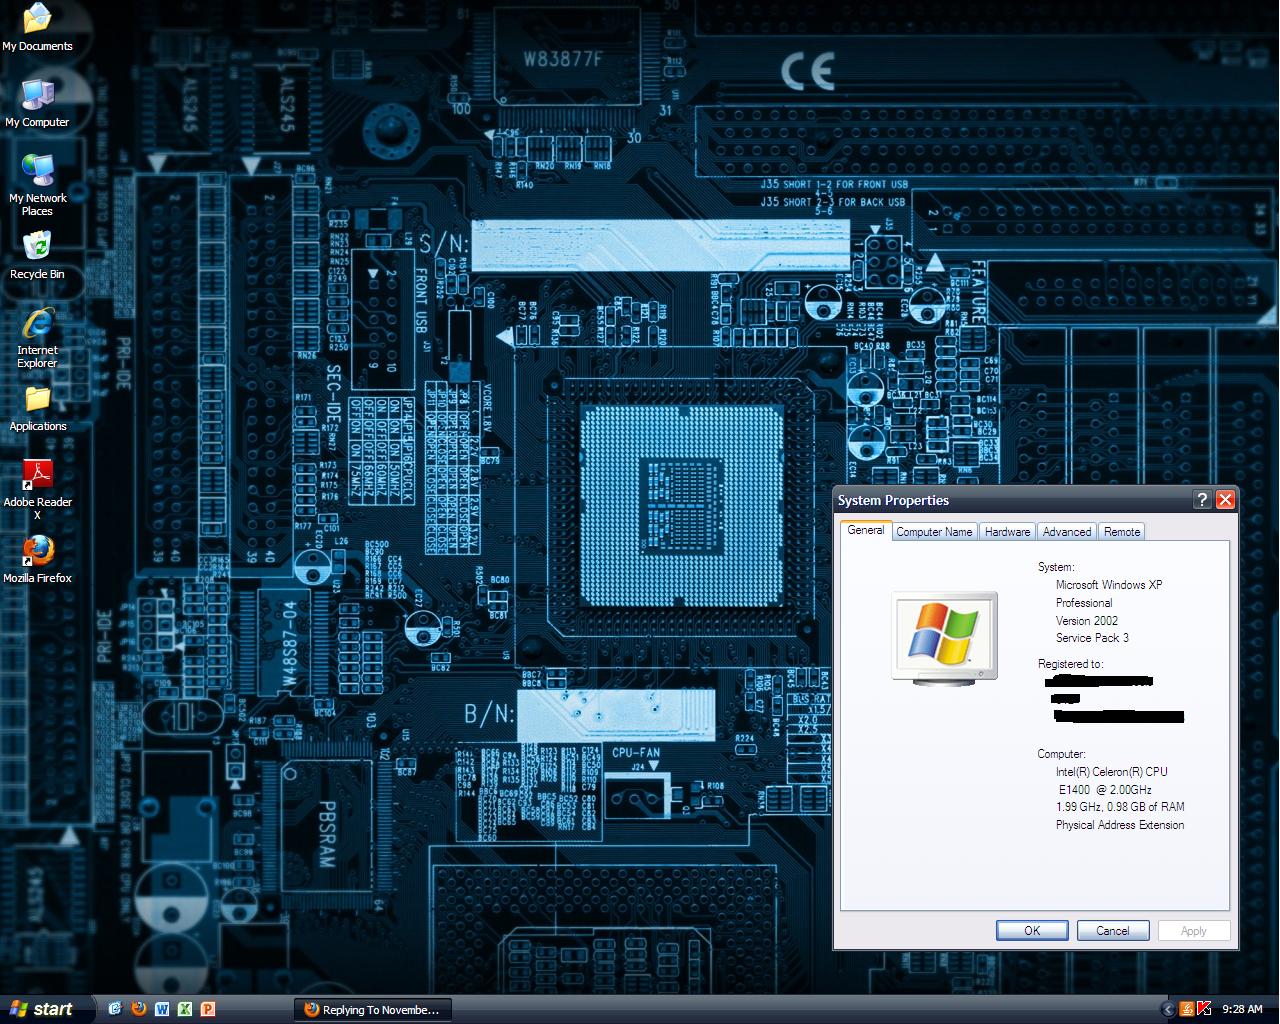Switch to the General tab
Screen dimensions: 1280x1024
[x=865, y=530]
